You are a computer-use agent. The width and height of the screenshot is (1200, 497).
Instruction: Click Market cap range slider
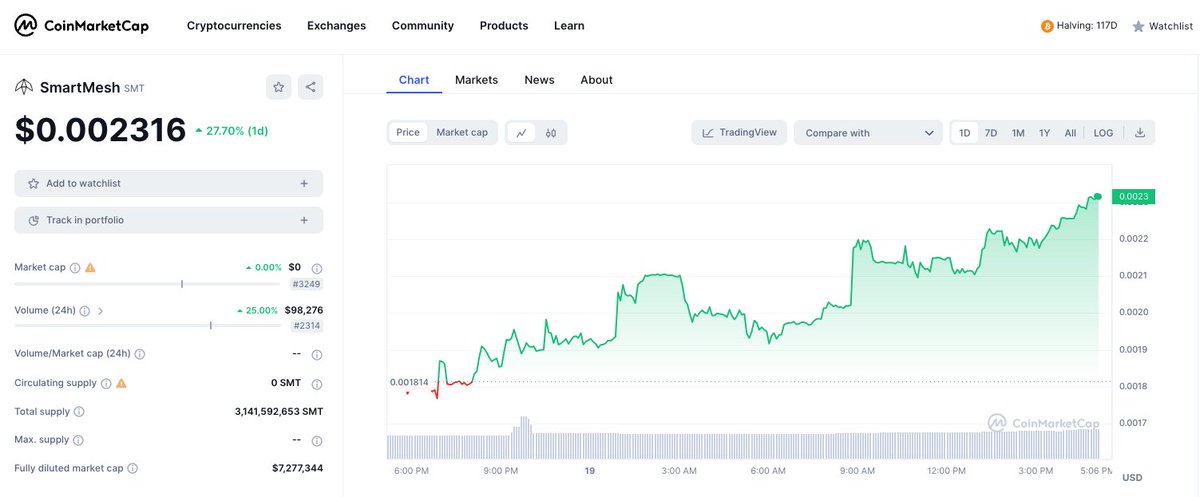point(148,284)
